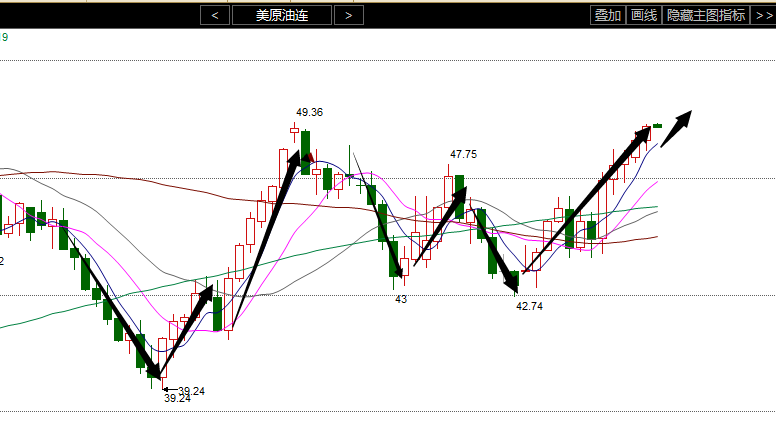The height and width of the screenshot is (427, 776).
Task: Click the small left-pointing arrow beside 39.24
Action: [167, 390]
